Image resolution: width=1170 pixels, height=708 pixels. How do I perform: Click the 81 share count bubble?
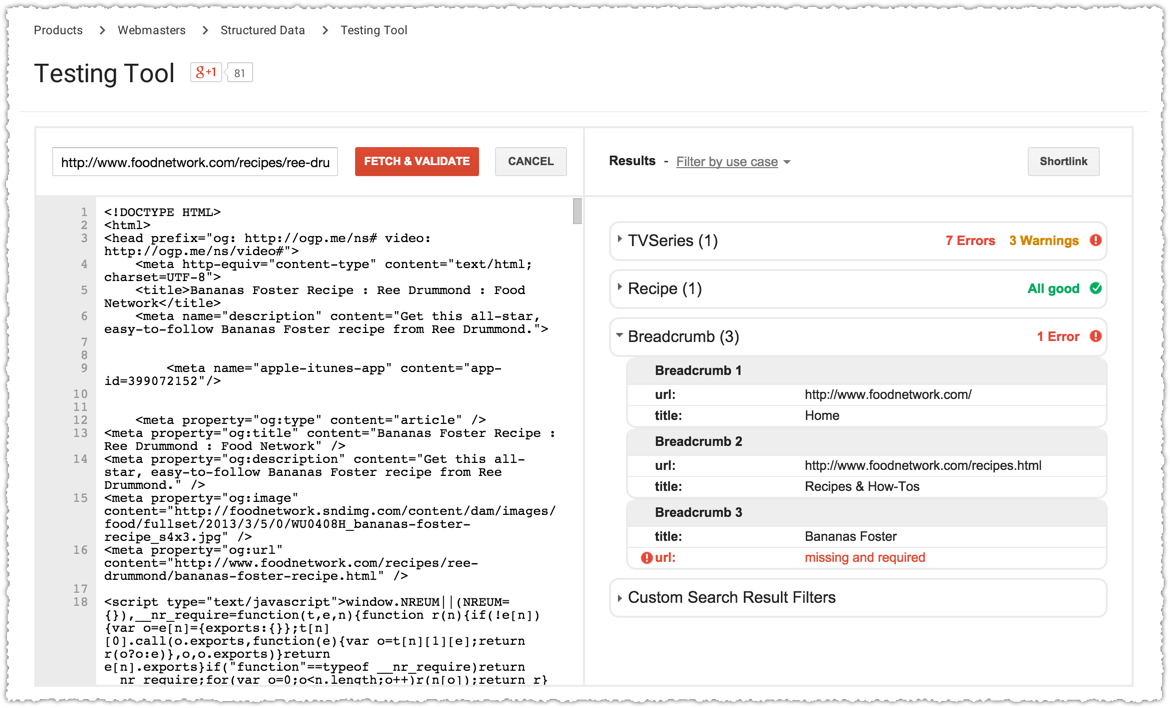click(239, 73)
